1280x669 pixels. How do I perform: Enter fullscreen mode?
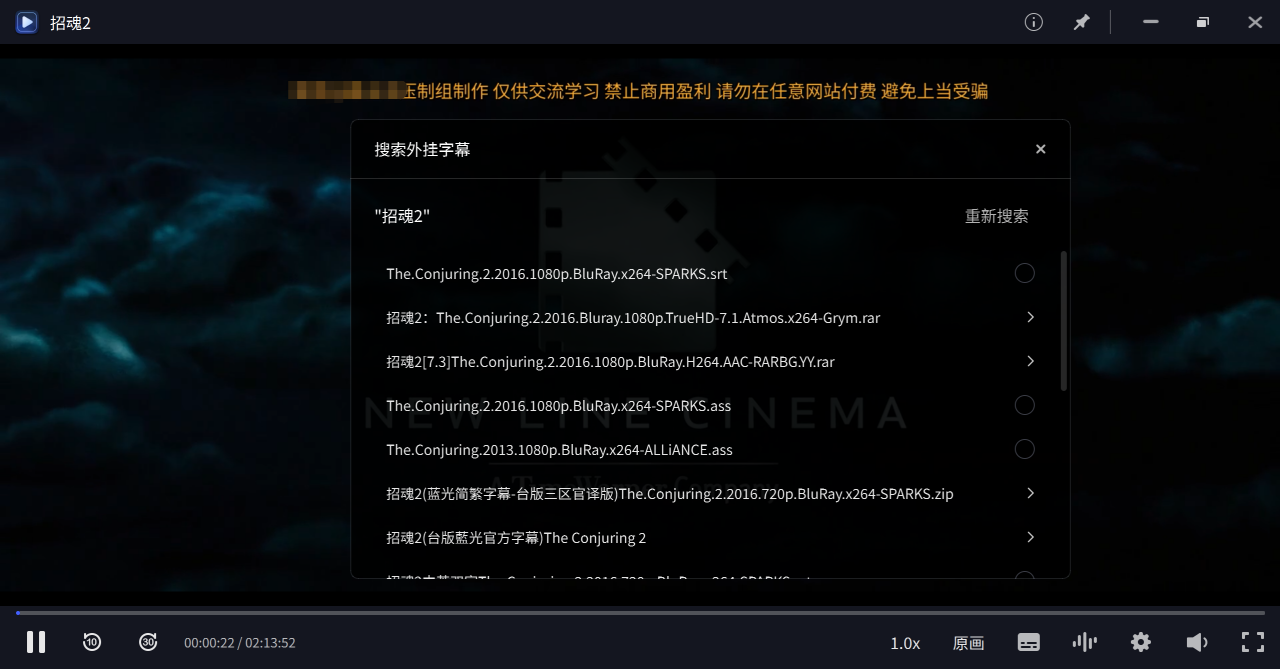click(x=1253, y=642)
